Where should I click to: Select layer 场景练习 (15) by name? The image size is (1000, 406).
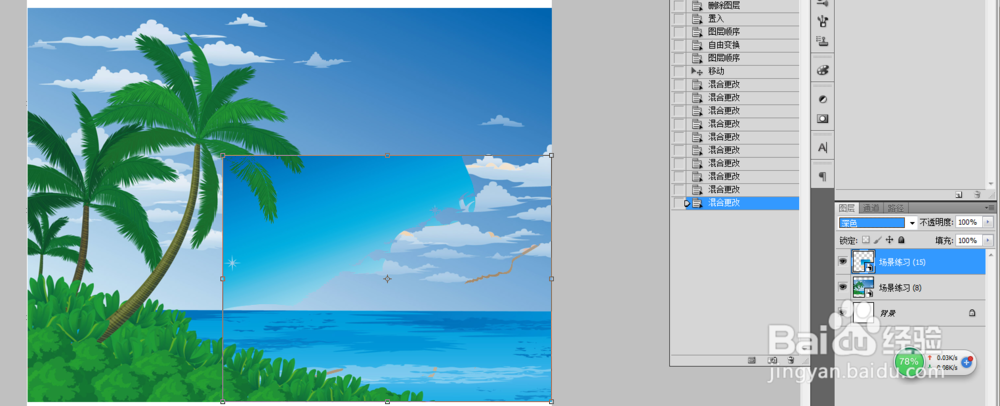coord(902,262)
